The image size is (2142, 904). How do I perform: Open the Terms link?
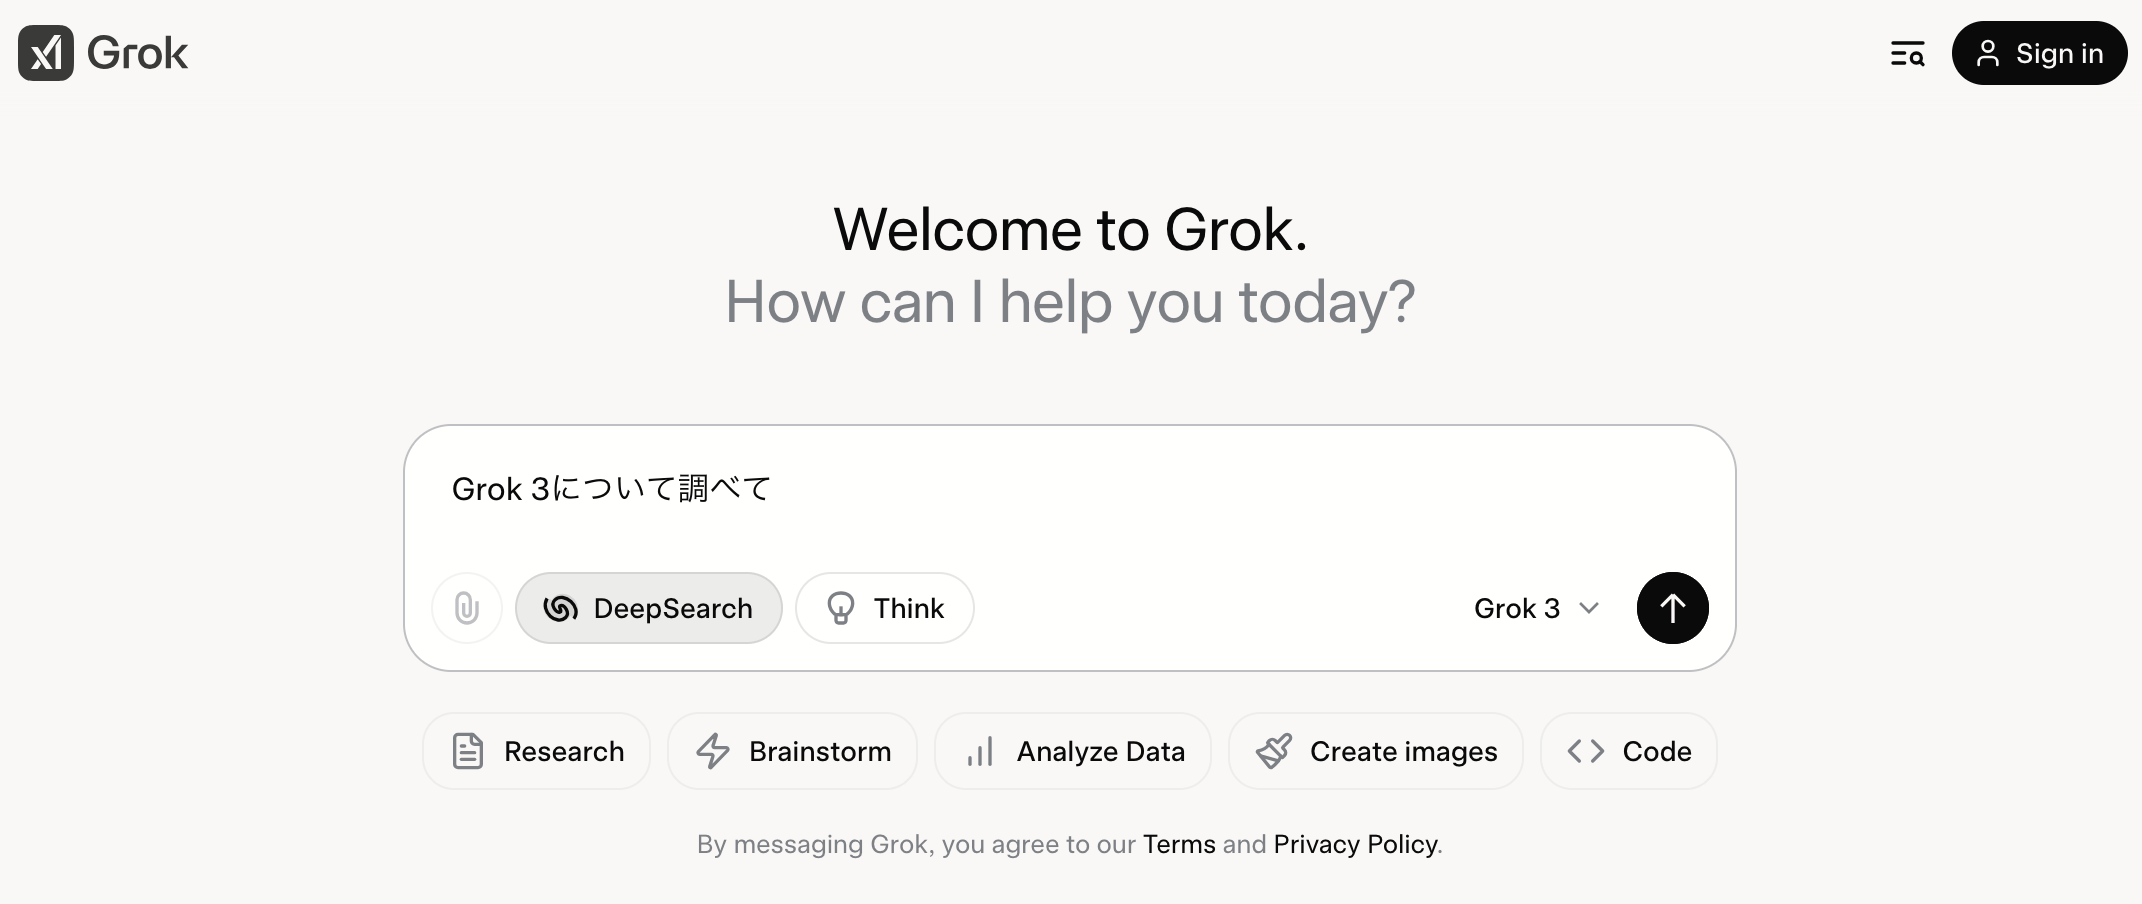pyautogui.click(x=1179, y=844)
